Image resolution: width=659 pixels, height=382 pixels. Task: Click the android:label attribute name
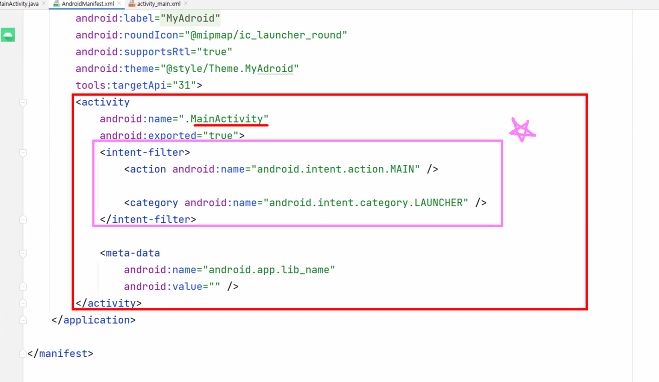coord(115,18)
